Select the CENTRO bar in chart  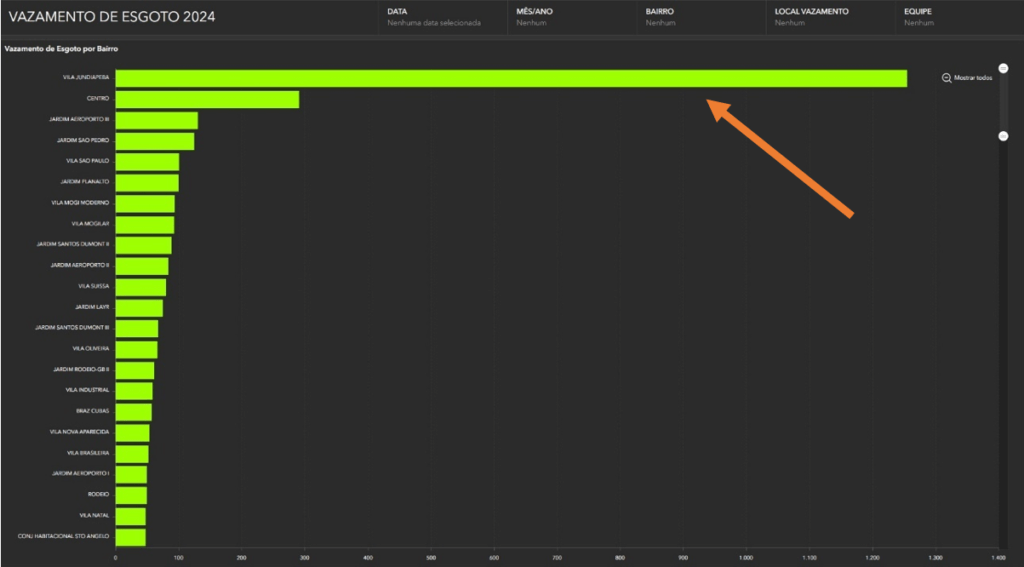pyautogui.click(x=207, y=99)
